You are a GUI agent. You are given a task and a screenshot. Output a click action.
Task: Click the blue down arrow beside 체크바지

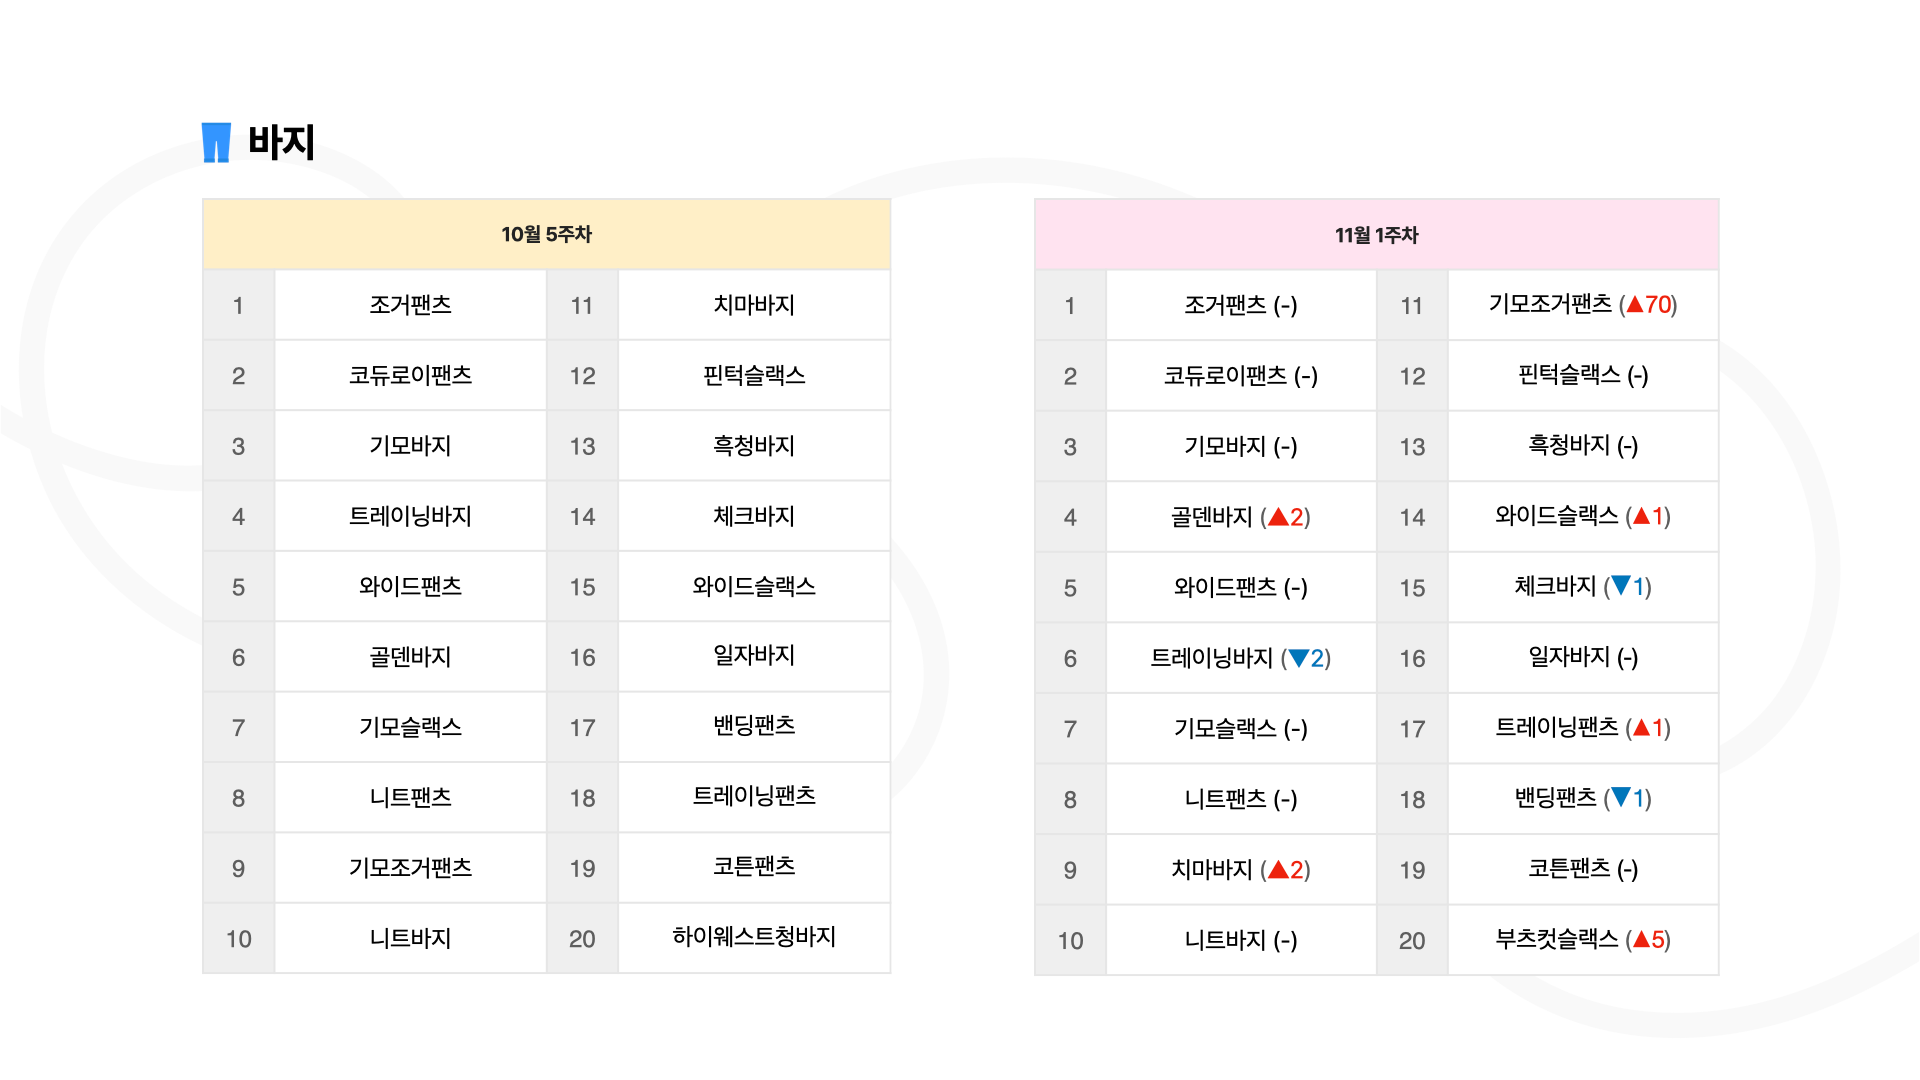click(x=1621, y=586)
